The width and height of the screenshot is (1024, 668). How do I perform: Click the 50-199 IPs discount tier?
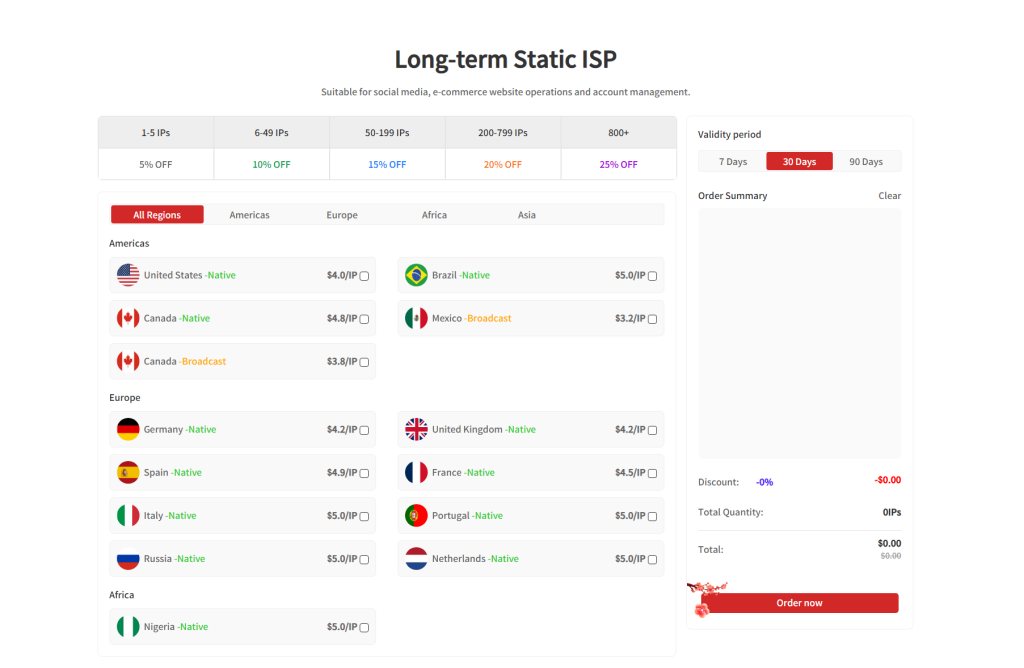[x=387, y=133]
